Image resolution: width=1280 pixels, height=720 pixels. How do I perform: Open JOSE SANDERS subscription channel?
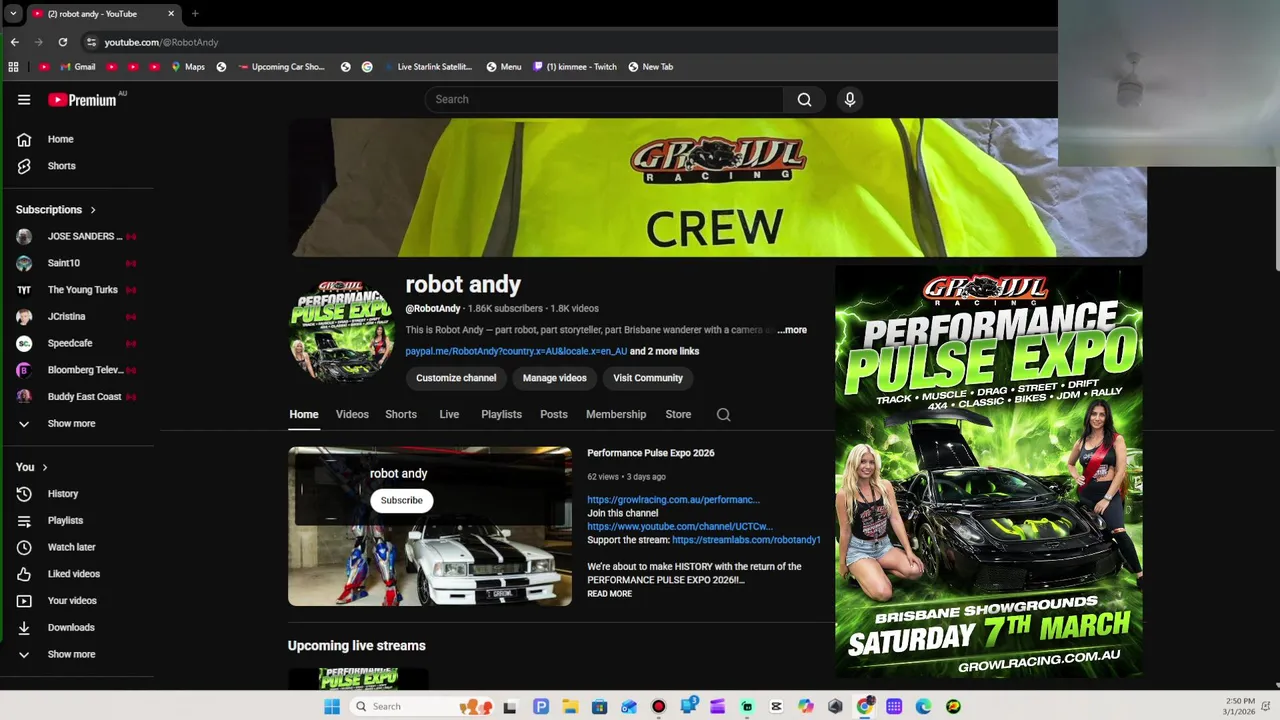click(x=78, y=237)
